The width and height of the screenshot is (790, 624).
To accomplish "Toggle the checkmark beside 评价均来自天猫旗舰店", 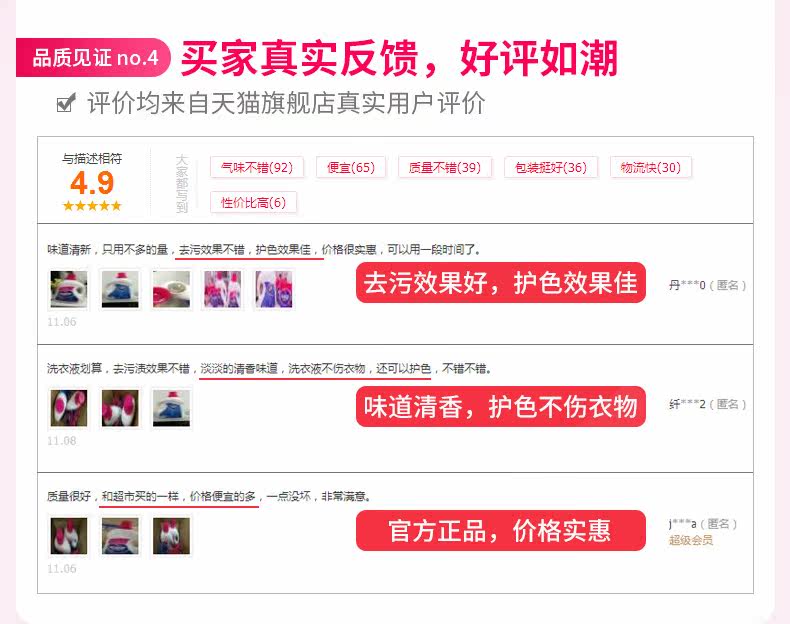I will tap(66, 103).
